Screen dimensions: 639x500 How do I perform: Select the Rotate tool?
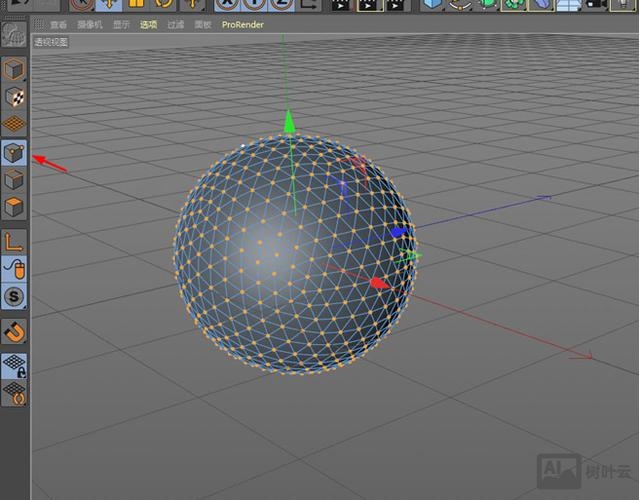(163, 4)
